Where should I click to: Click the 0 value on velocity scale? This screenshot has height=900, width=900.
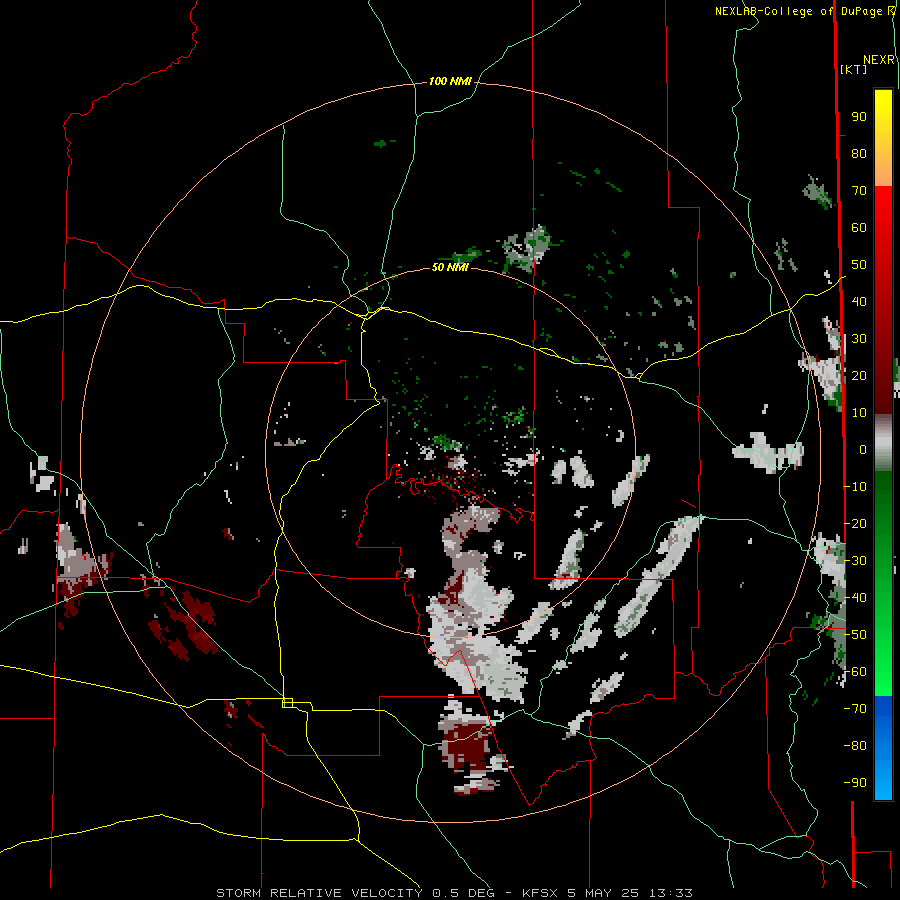click(x=863, y=450)
